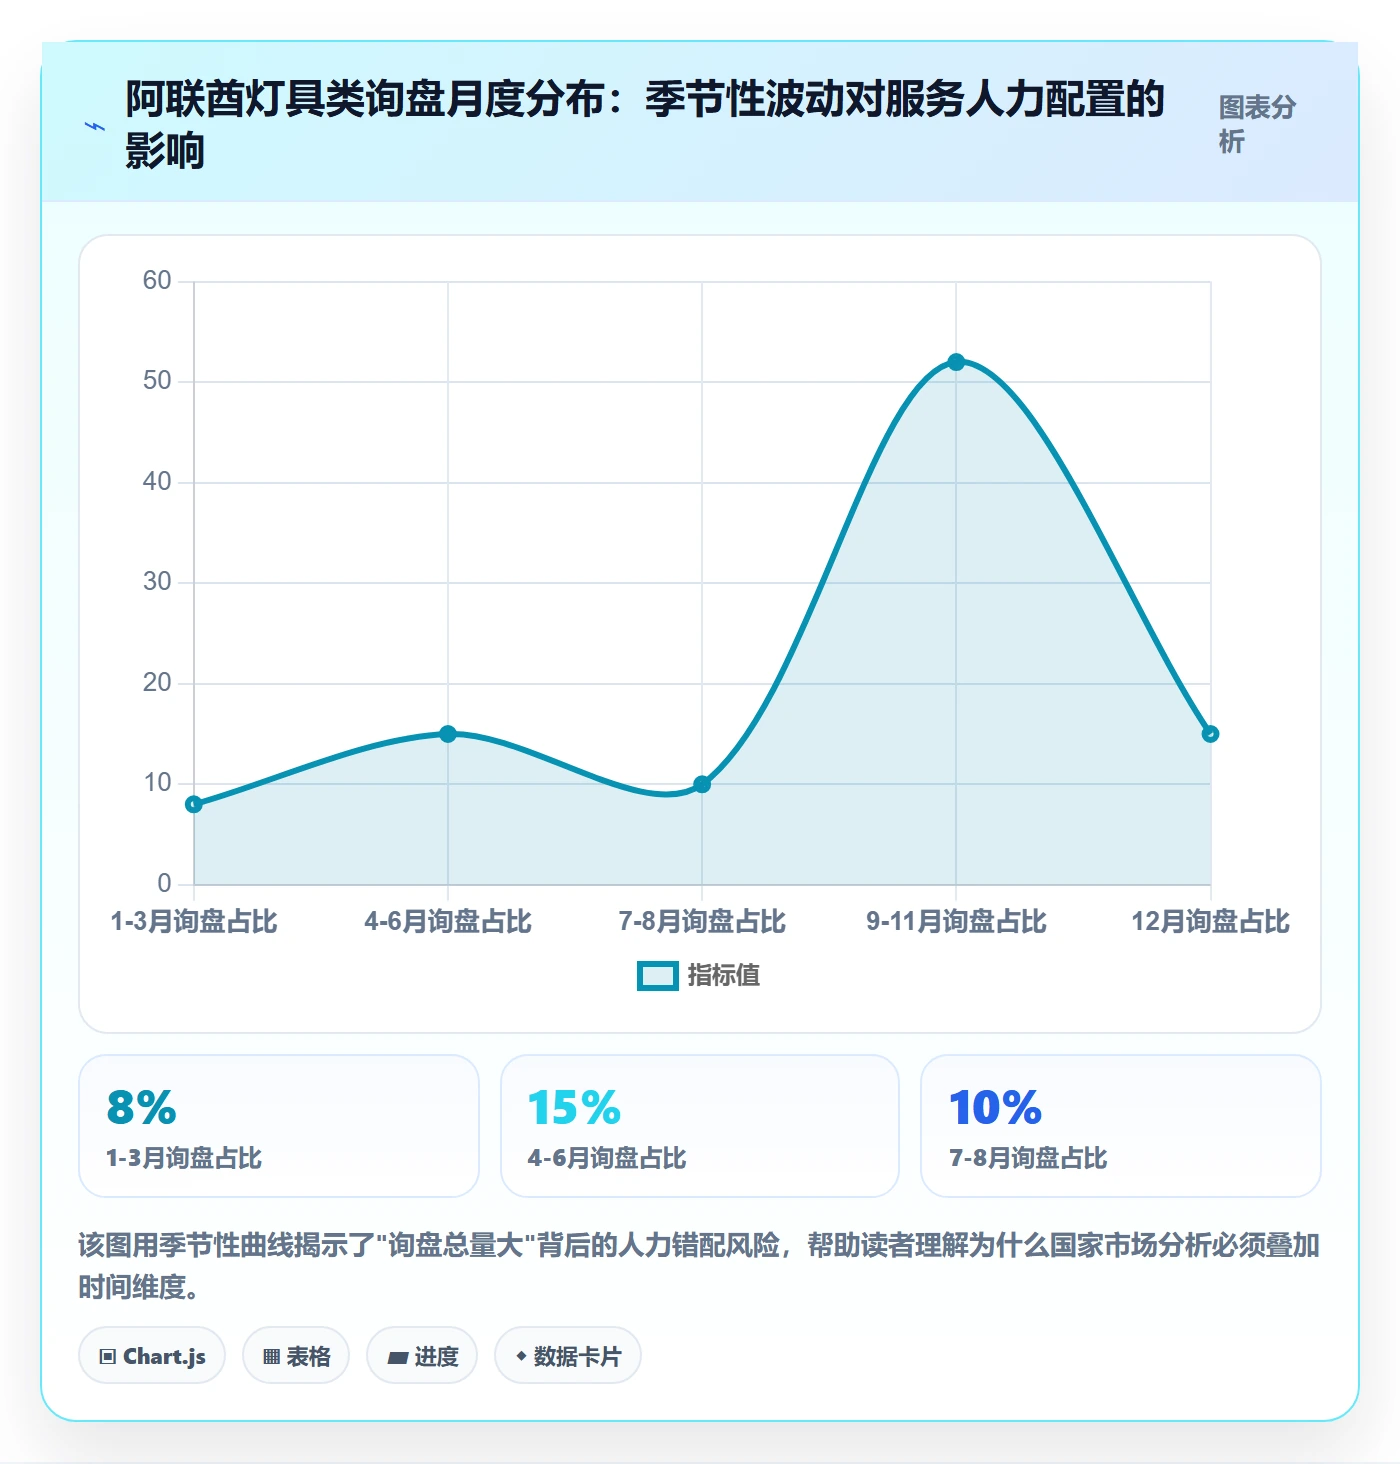Screen dimensions: 1400x1464
Task: Click the 4-6月询盘占比 data point on the chart
Action: [448, 734]
